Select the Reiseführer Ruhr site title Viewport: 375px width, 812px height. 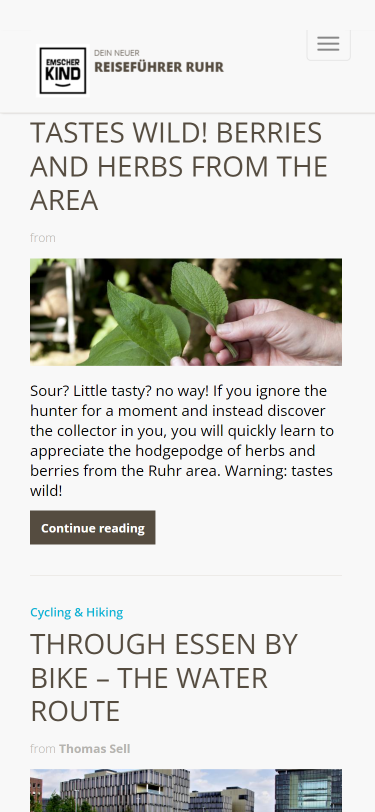coord(159,67)
